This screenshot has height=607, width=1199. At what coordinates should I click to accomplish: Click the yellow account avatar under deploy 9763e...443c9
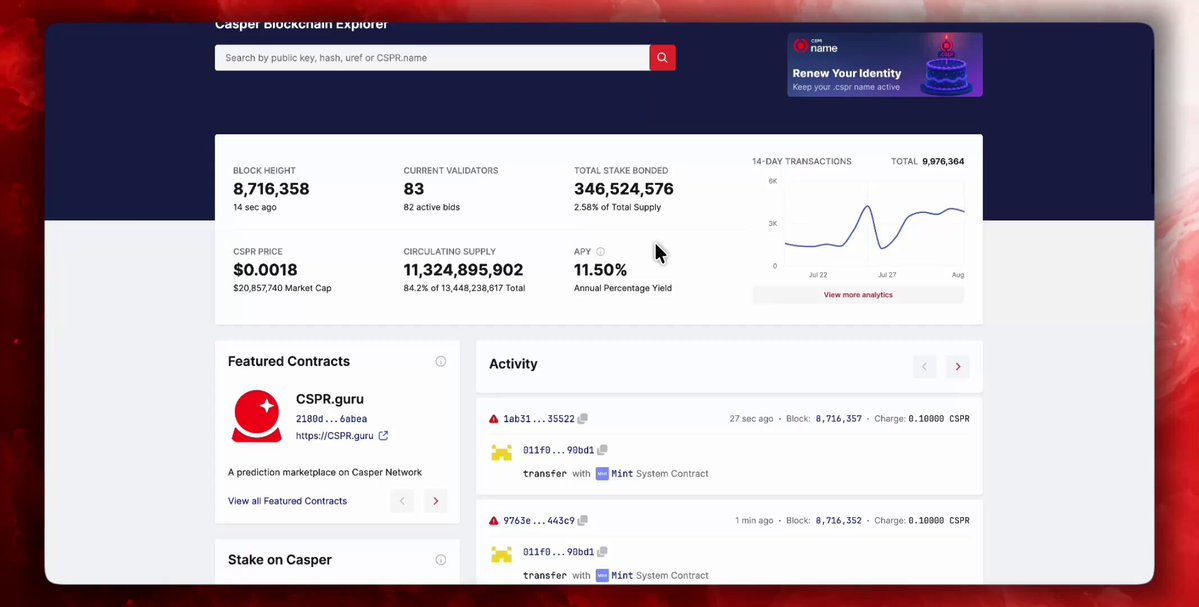pyautogui.click(x=502, y=554)
